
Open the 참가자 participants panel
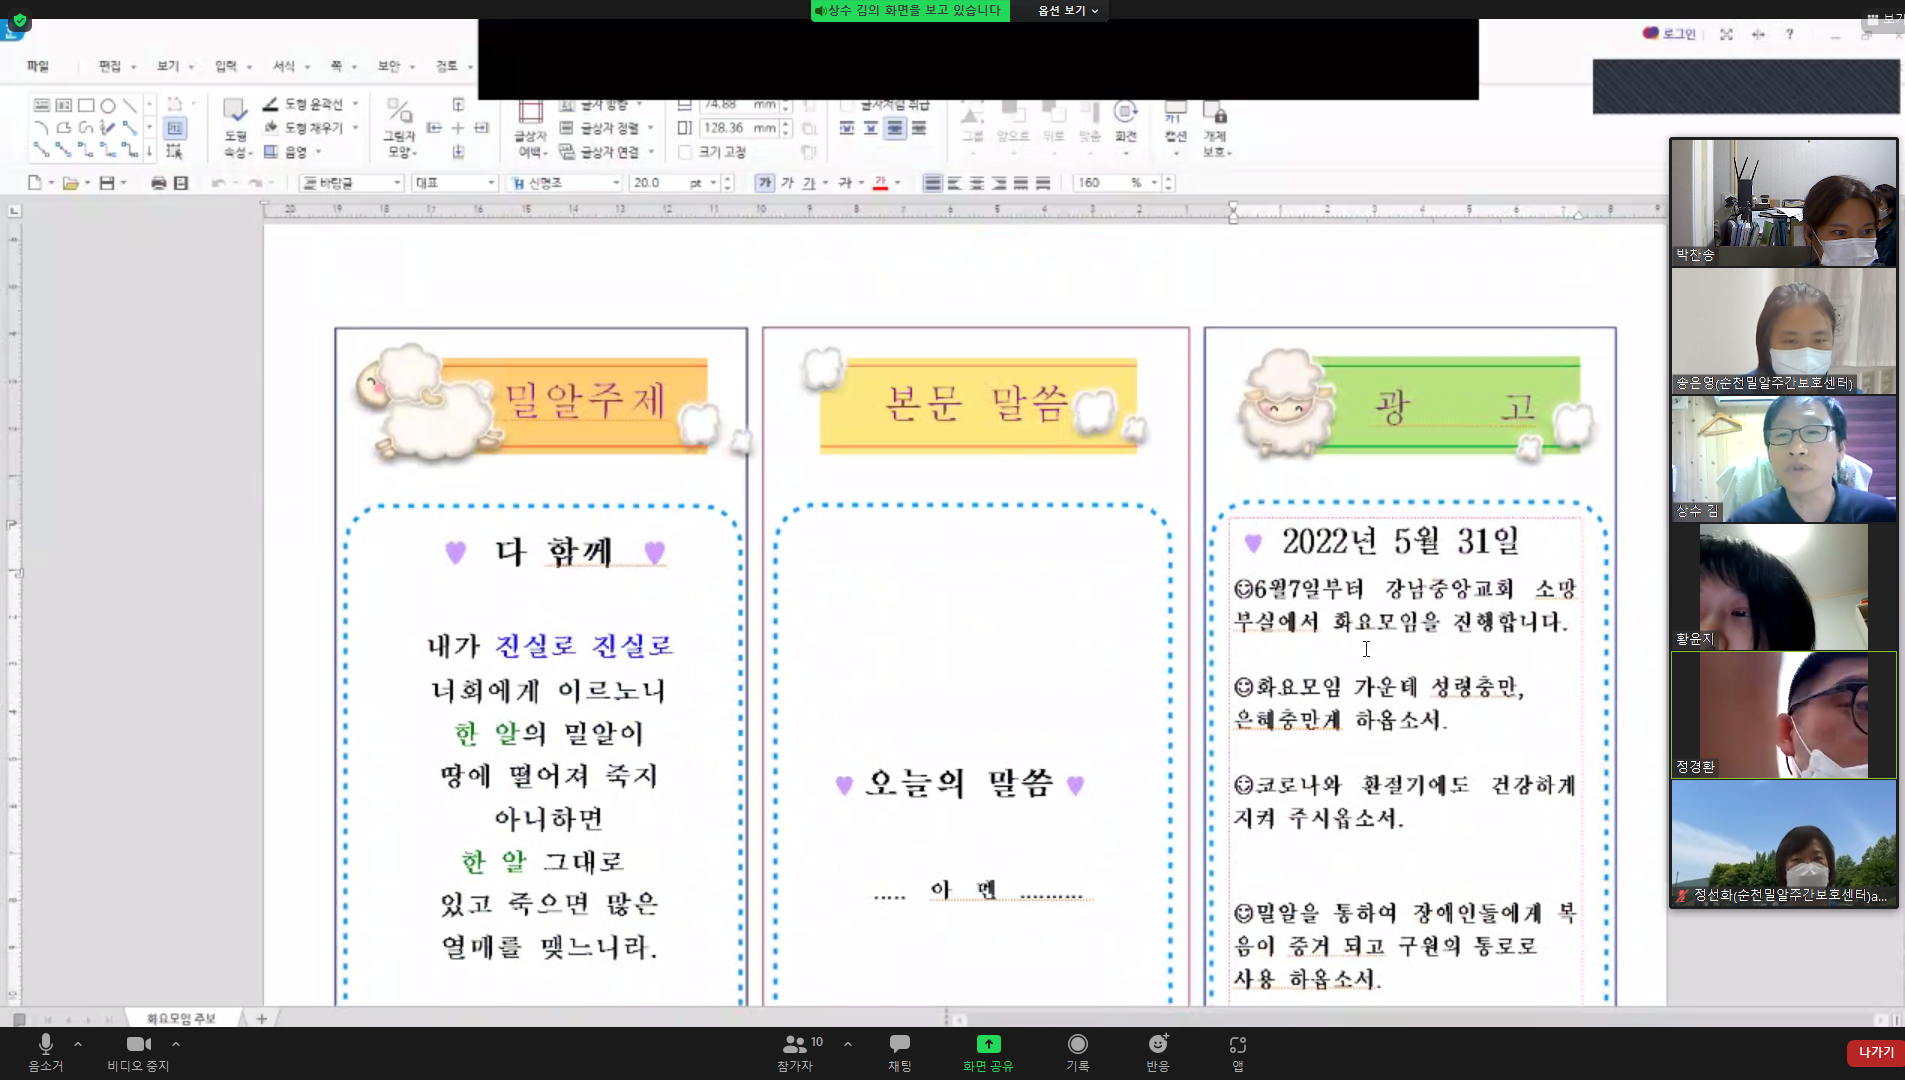click(x=798, y=1053)
